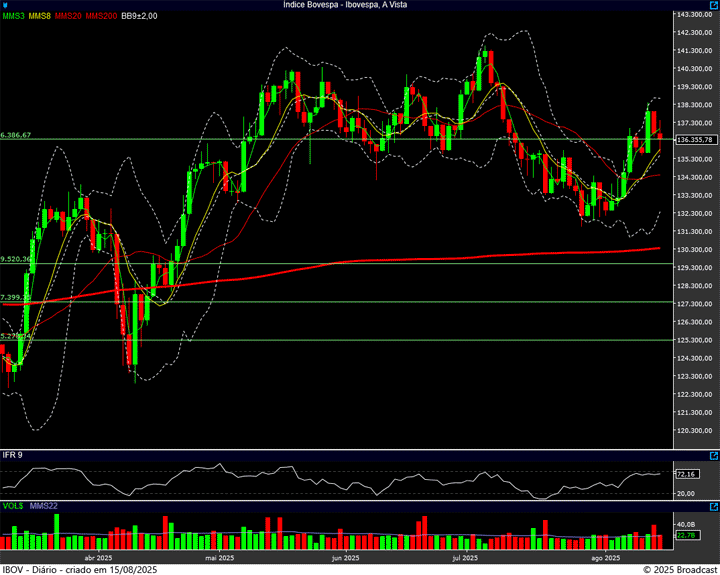Click the 40,0B volume axis label
The height and width of the screenshot is (575, 720).
point(686,524)
